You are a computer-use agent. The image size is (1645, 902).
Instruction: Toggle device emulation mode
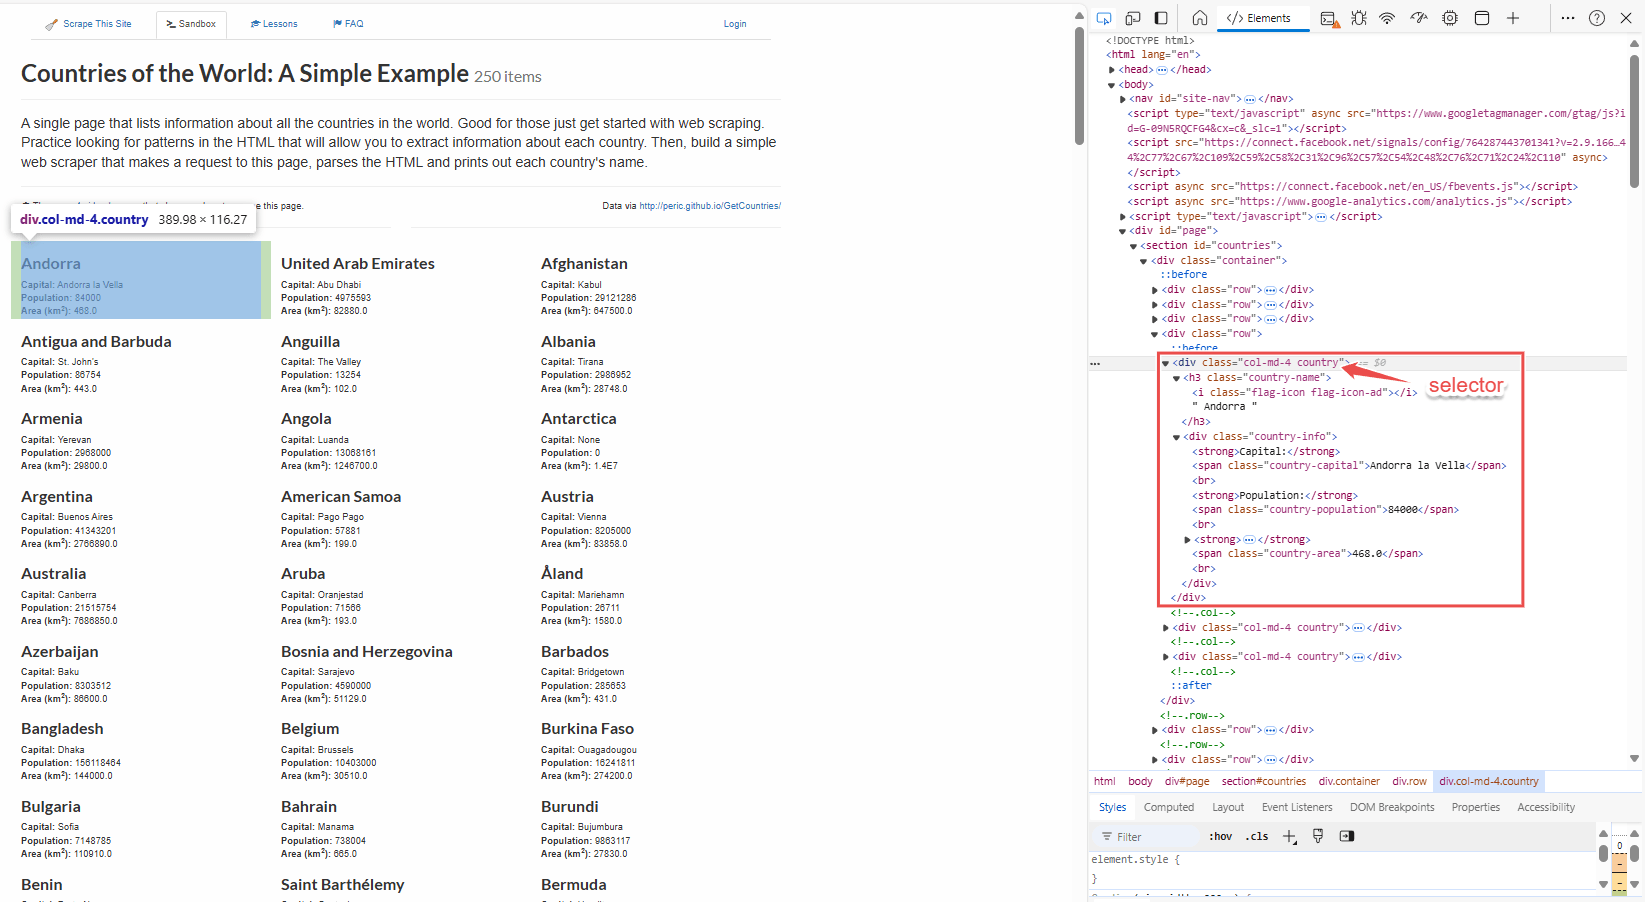click(1132, 17)
